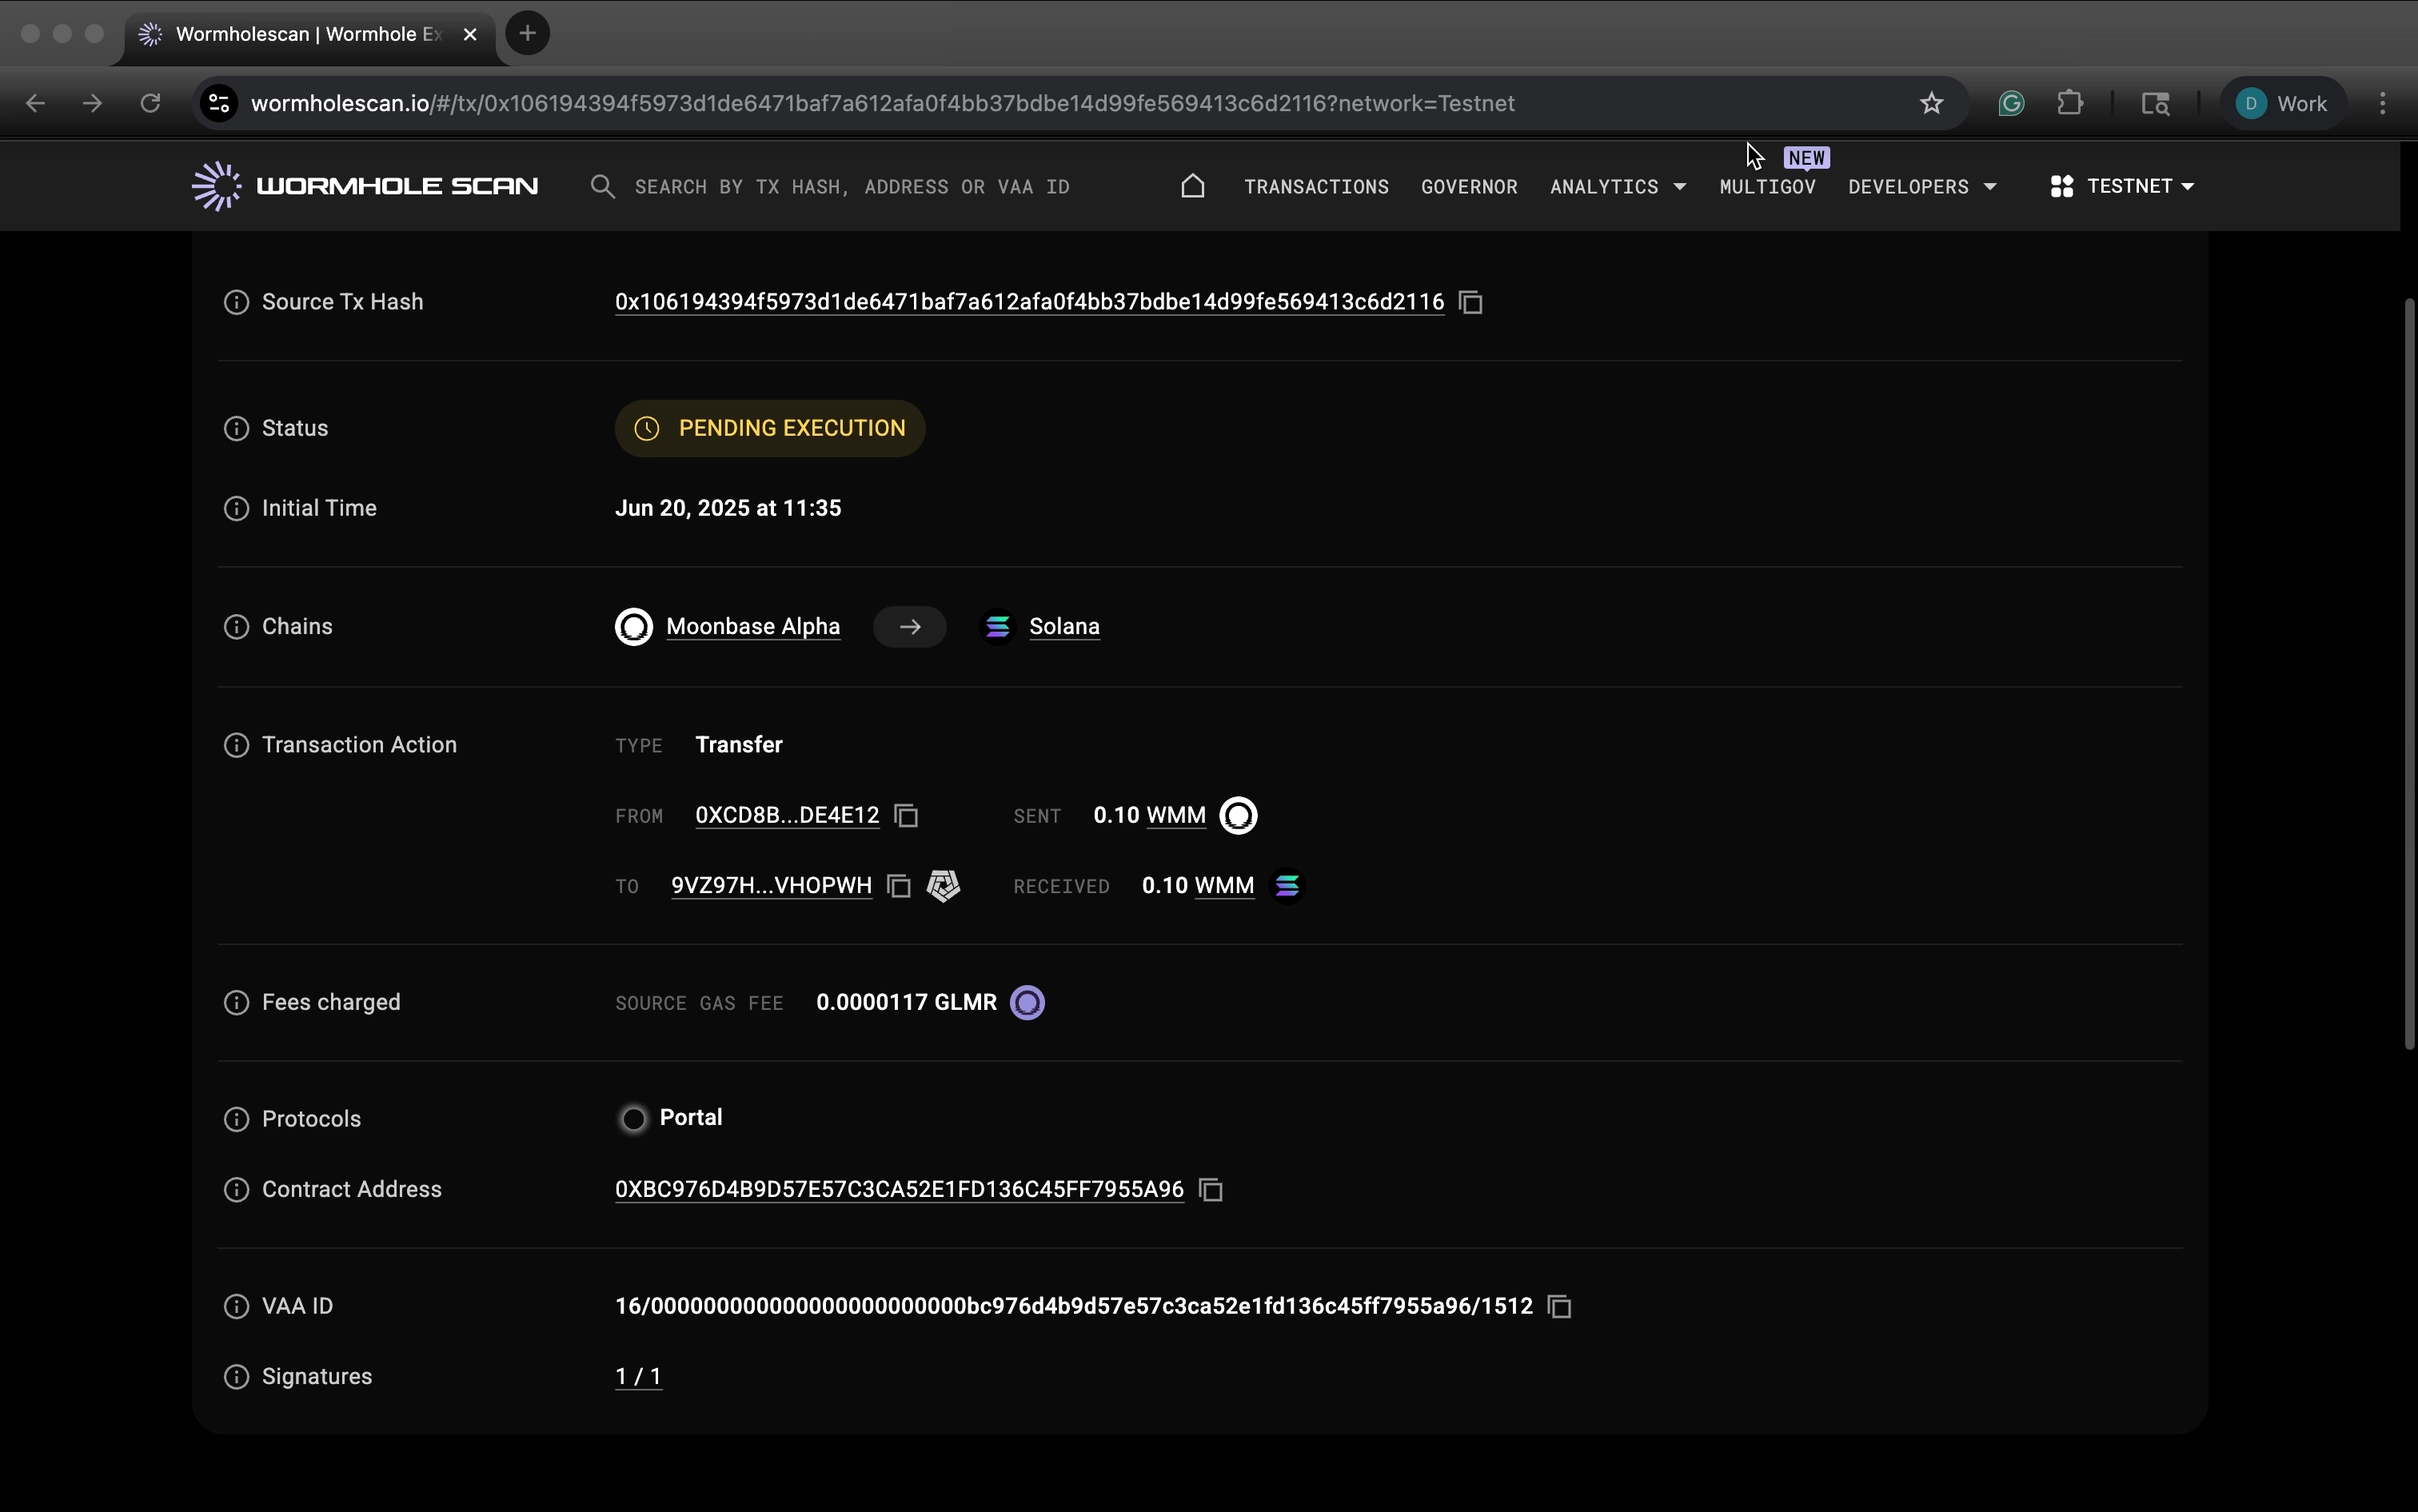
Task: Open the Moonbase Alpha chain link
Action: pos(753,627)
